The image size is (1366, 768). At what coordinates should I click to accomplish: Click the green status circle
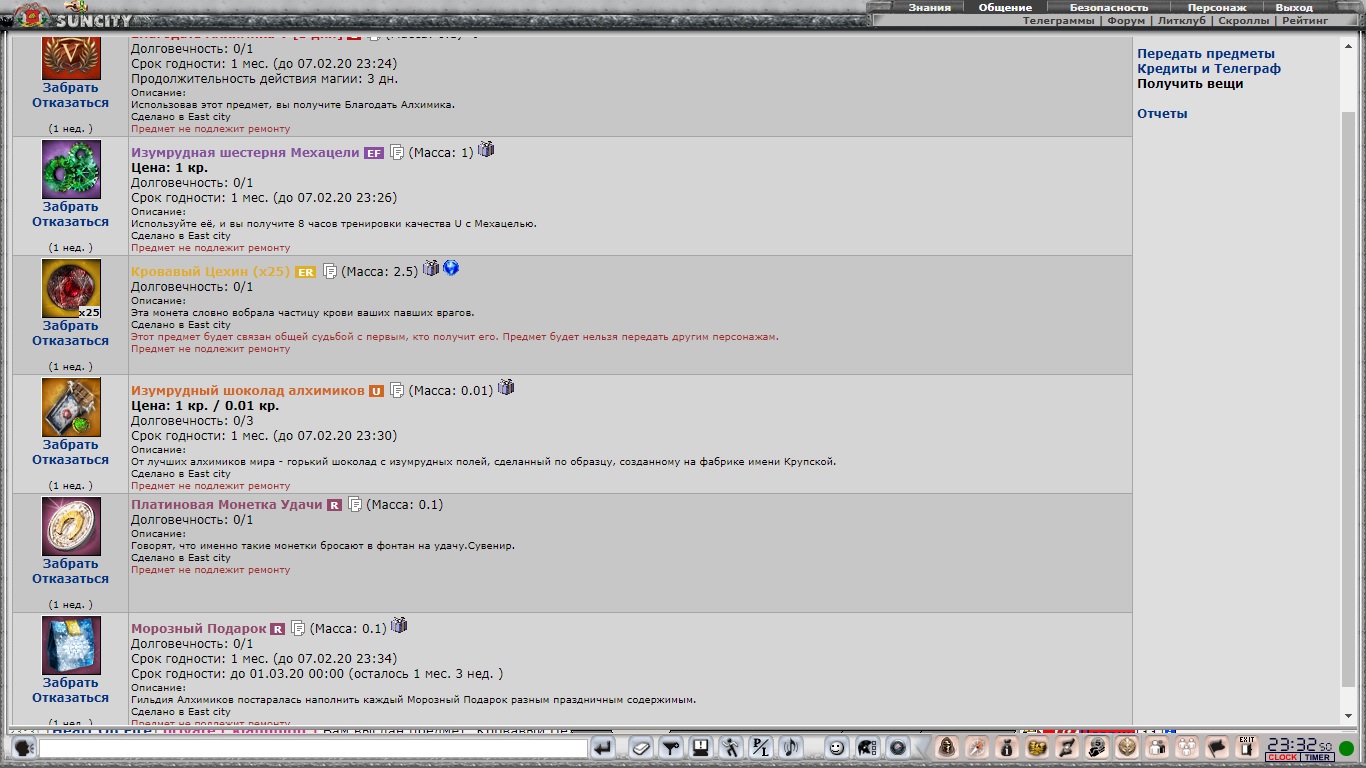click(x=1346, y=748)
